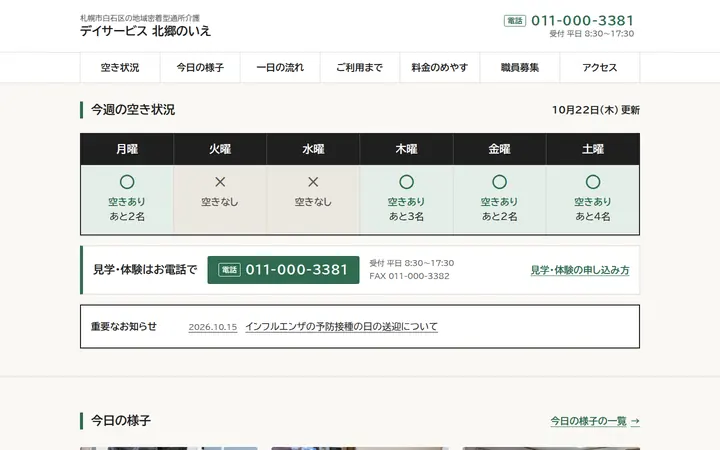Click the 今週の空き状況 heading
Screen dimensions: 720x450
pyautogui.click(x=133, y=110)
